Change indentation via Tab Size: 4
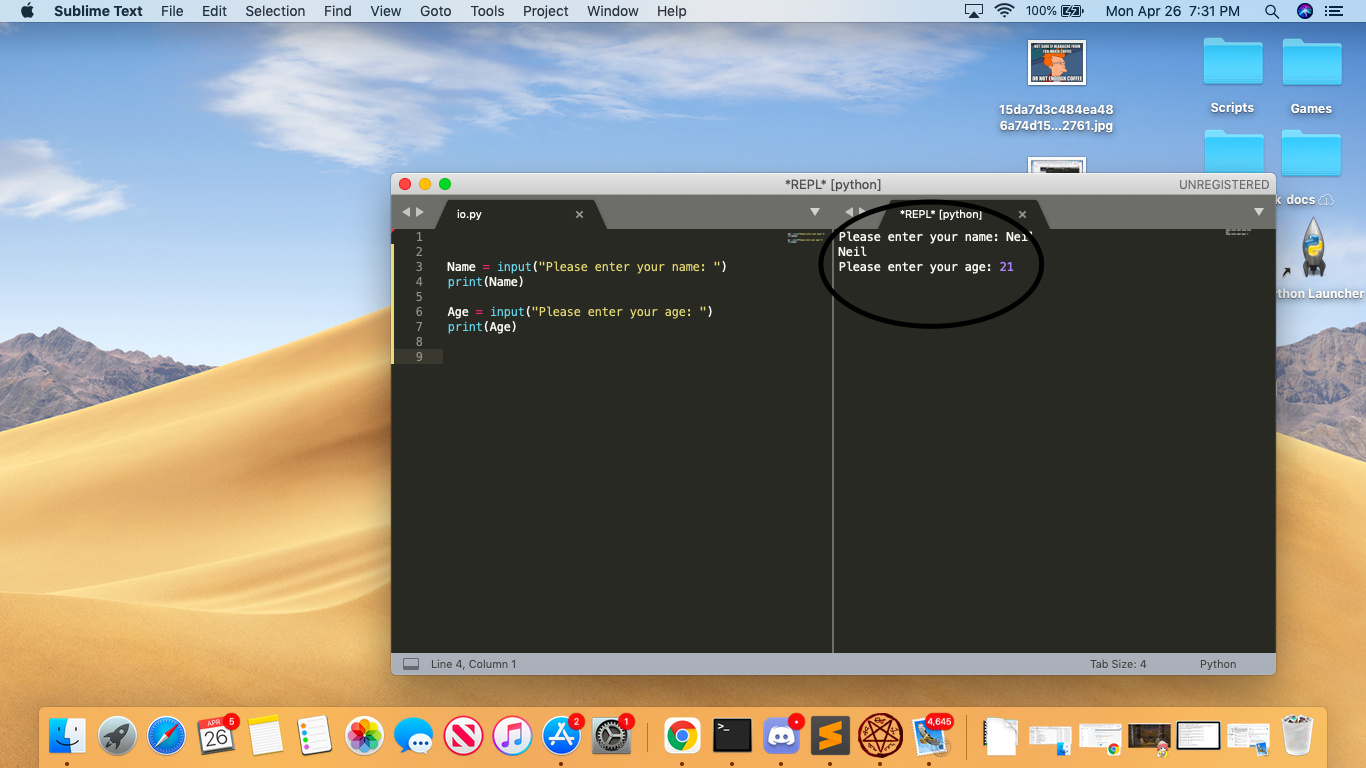1366x768 pixels. pyautogui.click(x=1118, y=664)
